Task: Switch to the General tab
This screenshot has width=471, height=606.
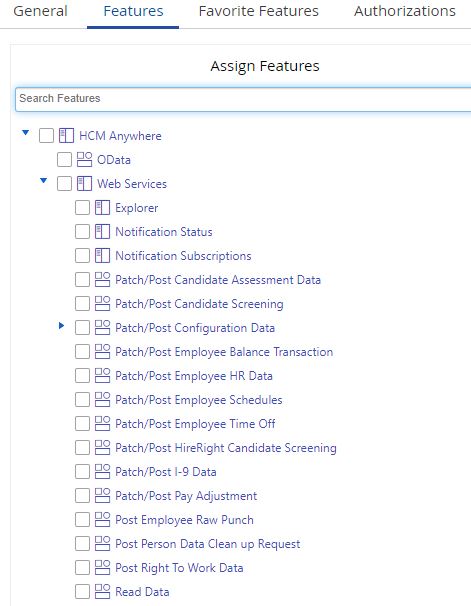Action: click(41, 11)
